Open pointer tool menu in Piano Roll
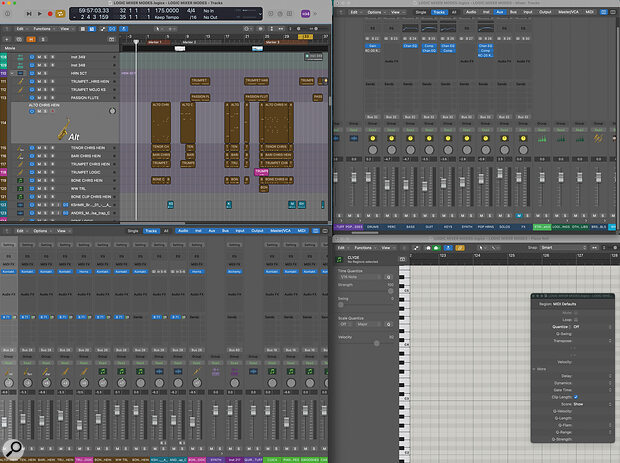This screenshot has width=620, height=463. click(482, 248)
